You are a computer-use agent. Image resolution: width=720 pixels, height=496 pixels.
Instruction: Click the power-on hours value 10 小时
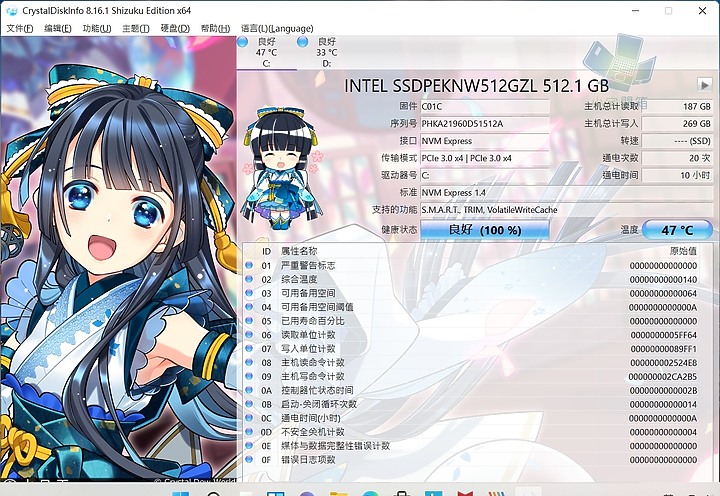(x=677, y=175)
